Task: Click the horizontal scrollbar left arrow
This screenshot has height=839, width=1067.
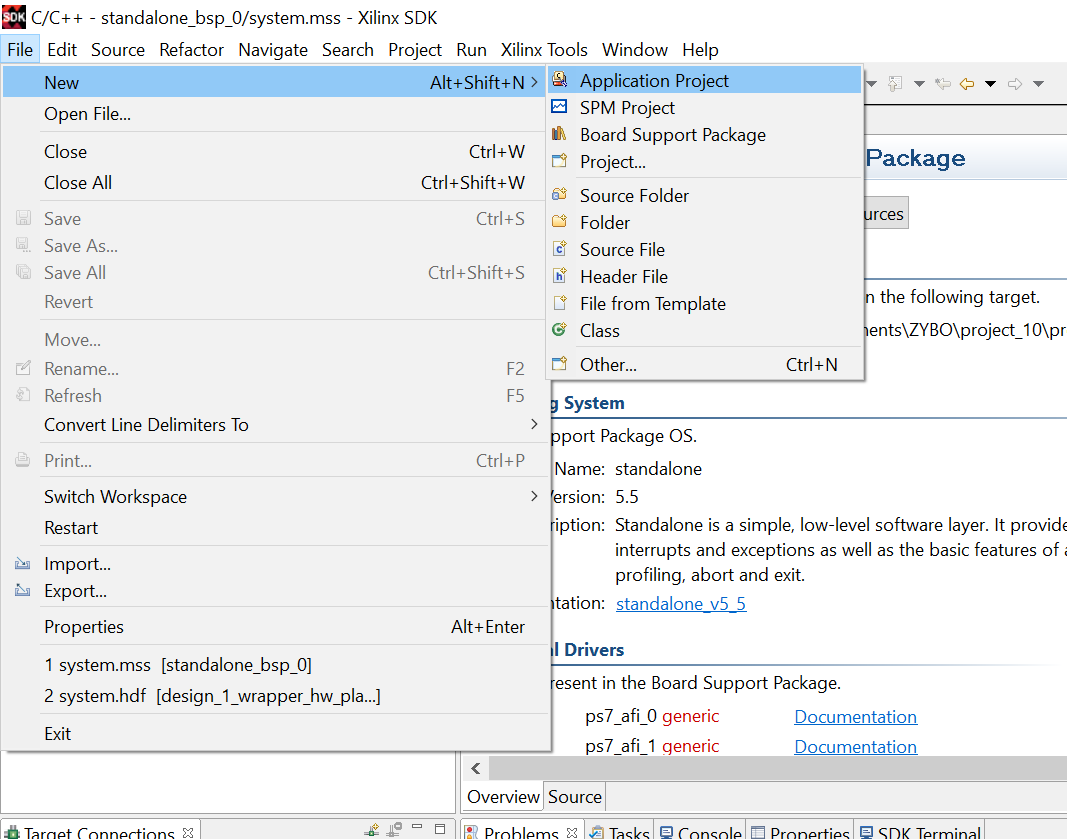Action: [476, 768]
